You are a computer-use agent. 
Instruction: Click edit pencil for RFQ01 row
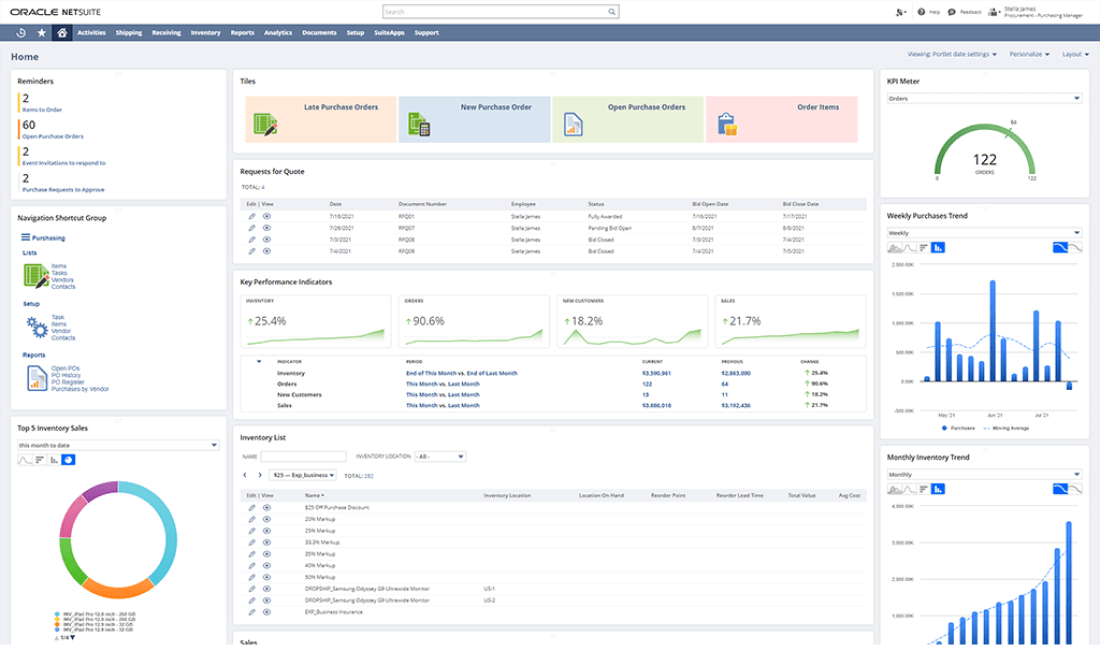point(252,216)
